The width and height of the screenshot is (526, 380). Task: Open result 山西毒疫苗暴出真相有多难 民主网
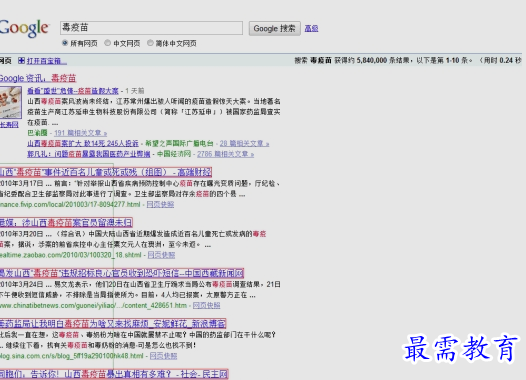pos(114,374)
